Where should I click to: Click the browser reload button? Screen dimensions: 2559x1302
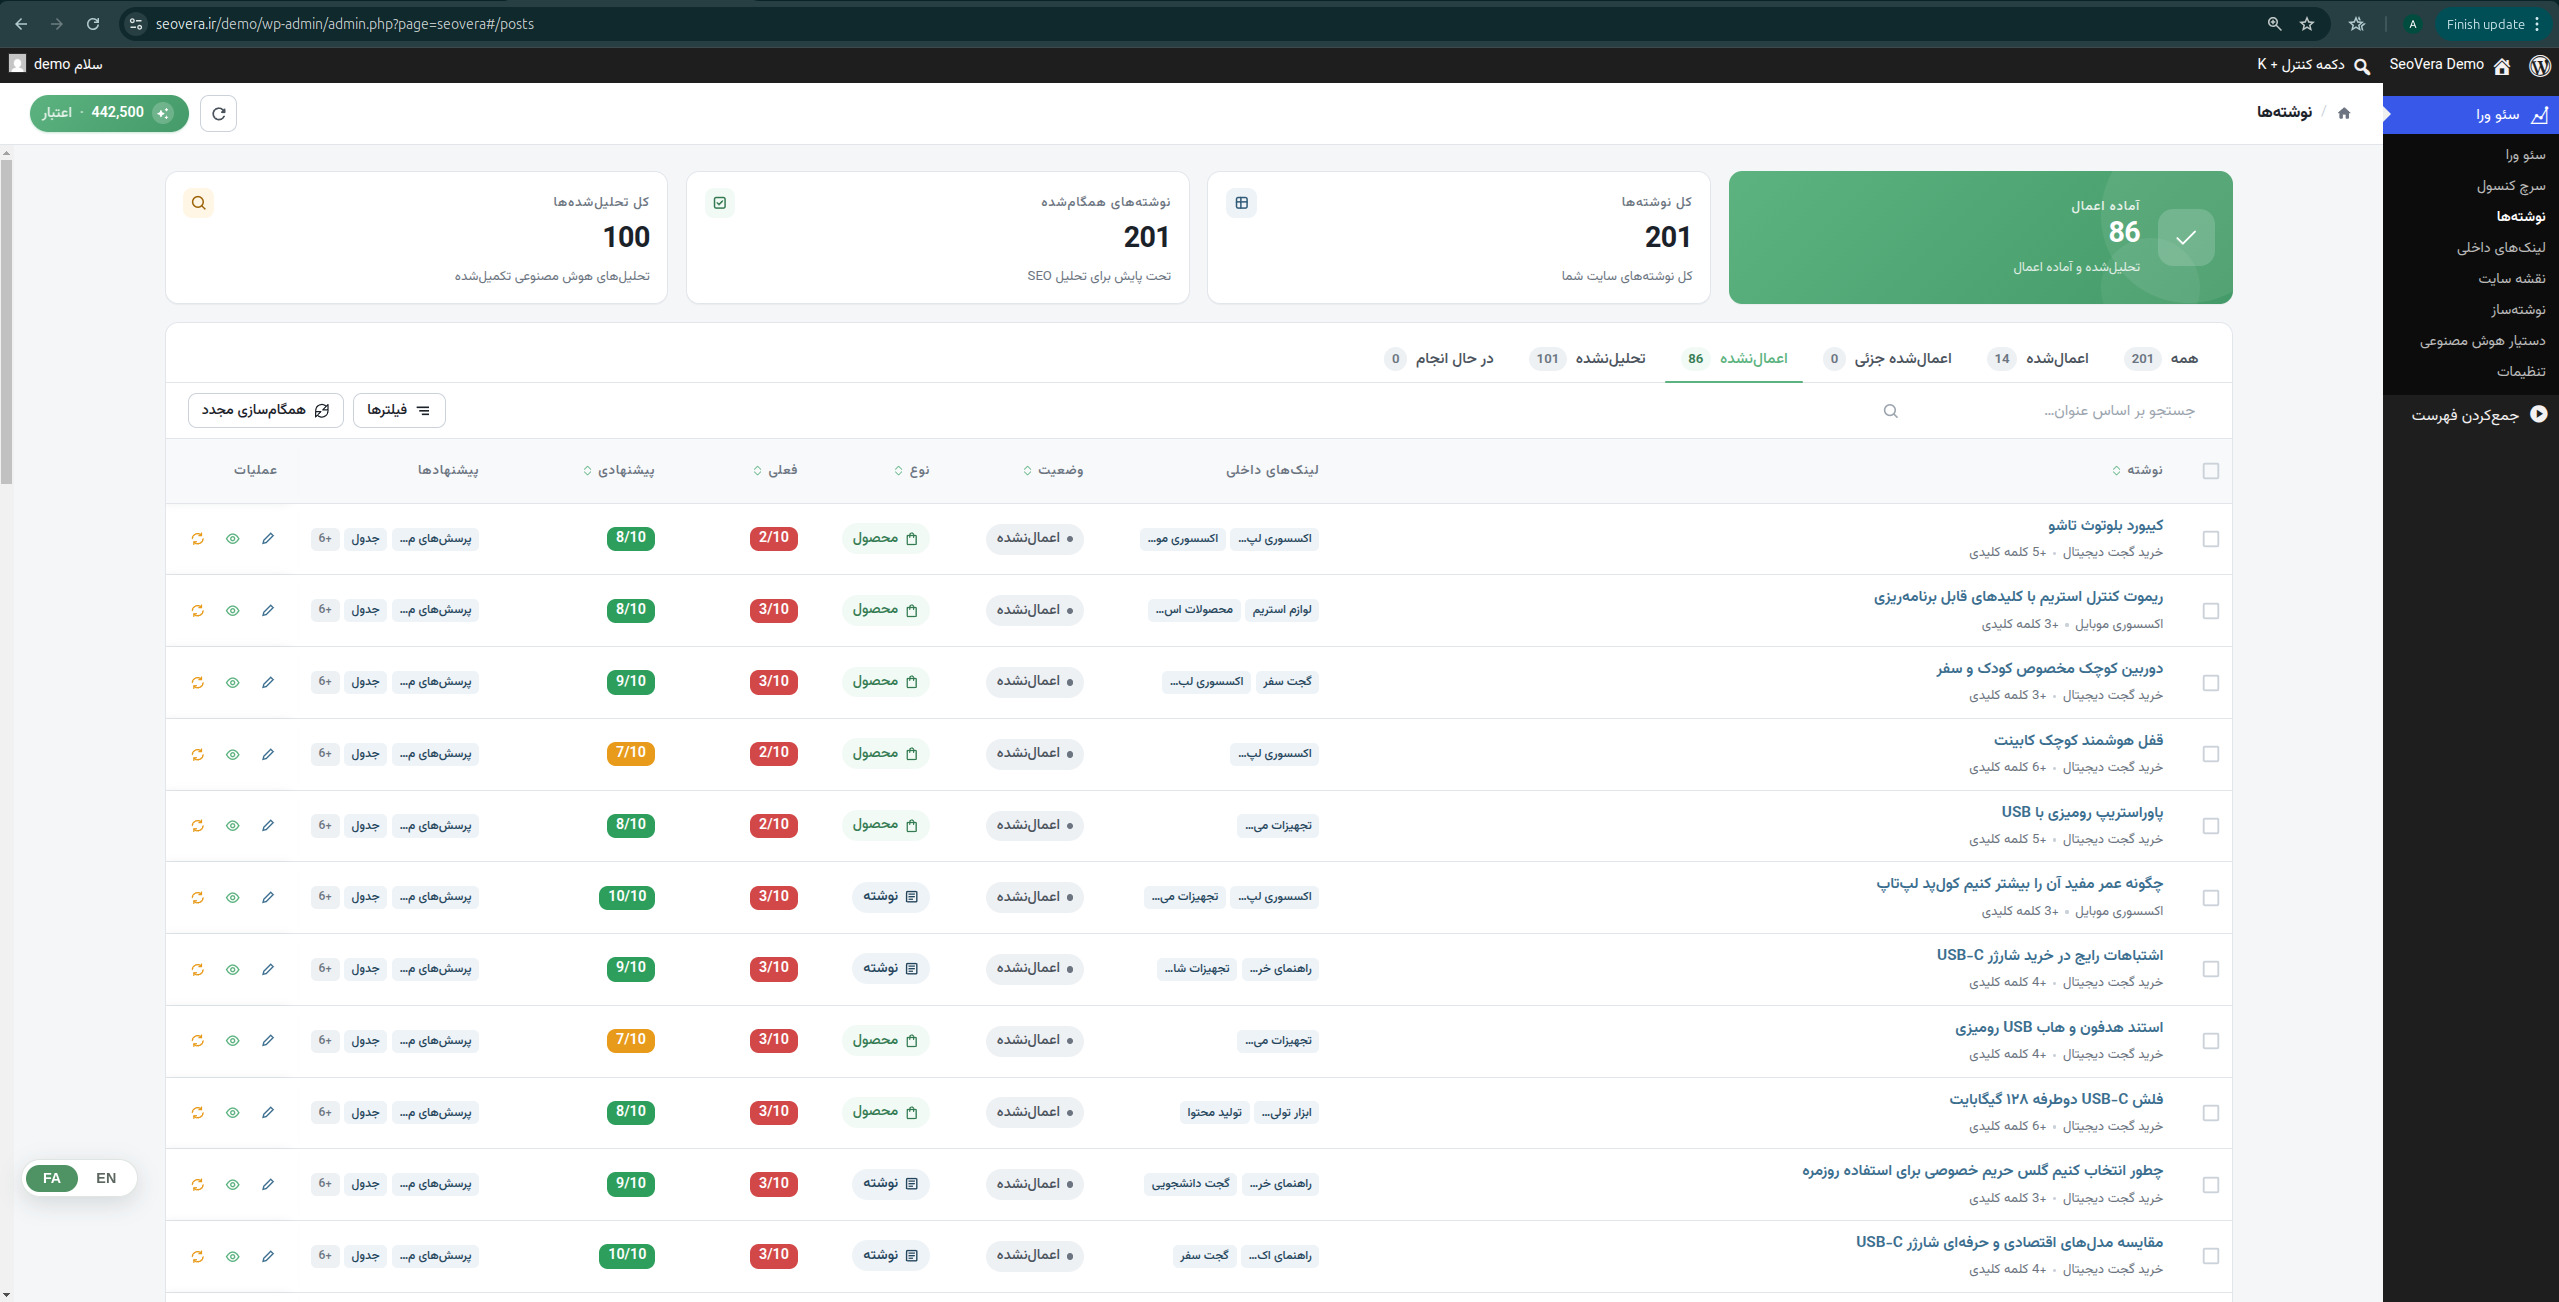(x=92, y=24)
